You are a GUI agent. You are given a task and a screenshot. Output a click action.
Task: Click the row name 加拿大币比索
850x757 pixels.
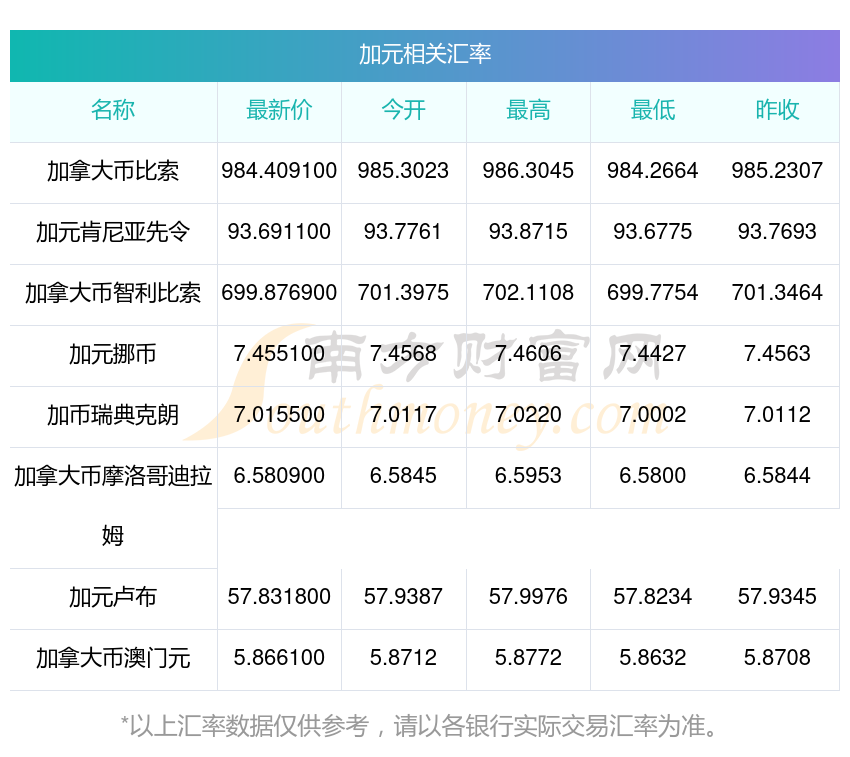pyautogui.click(x=113, y=171)
